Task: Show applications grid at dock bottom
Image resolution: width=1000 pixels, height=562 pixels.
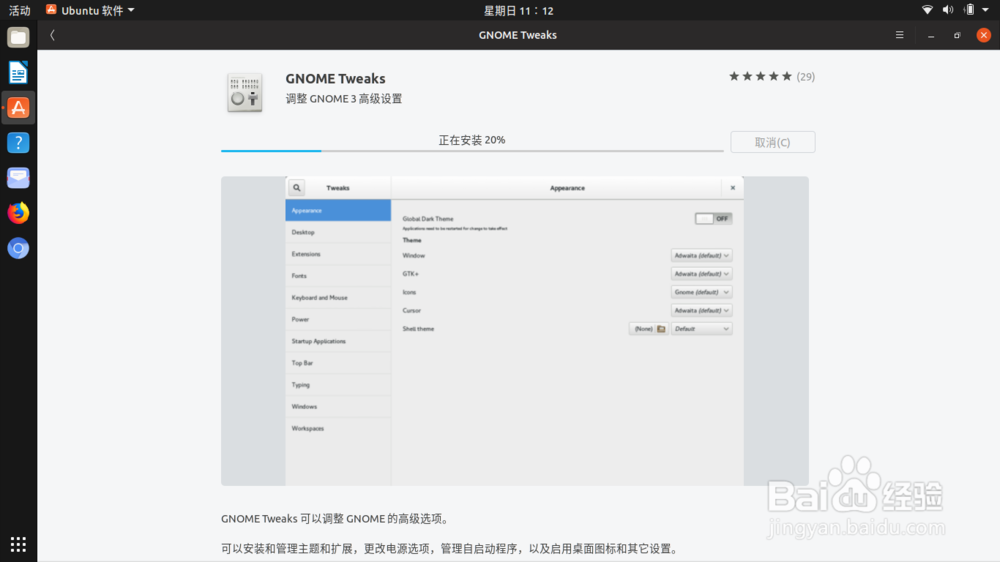Action: click(18, 544)
